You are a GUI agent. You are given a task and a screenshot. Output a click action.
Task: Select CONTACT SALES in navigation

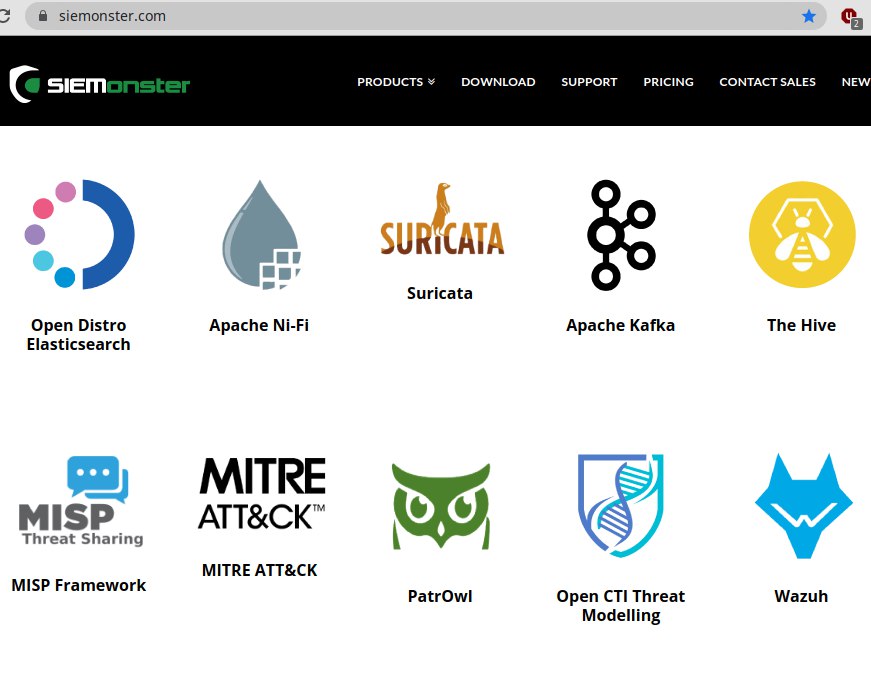(767, 82)
